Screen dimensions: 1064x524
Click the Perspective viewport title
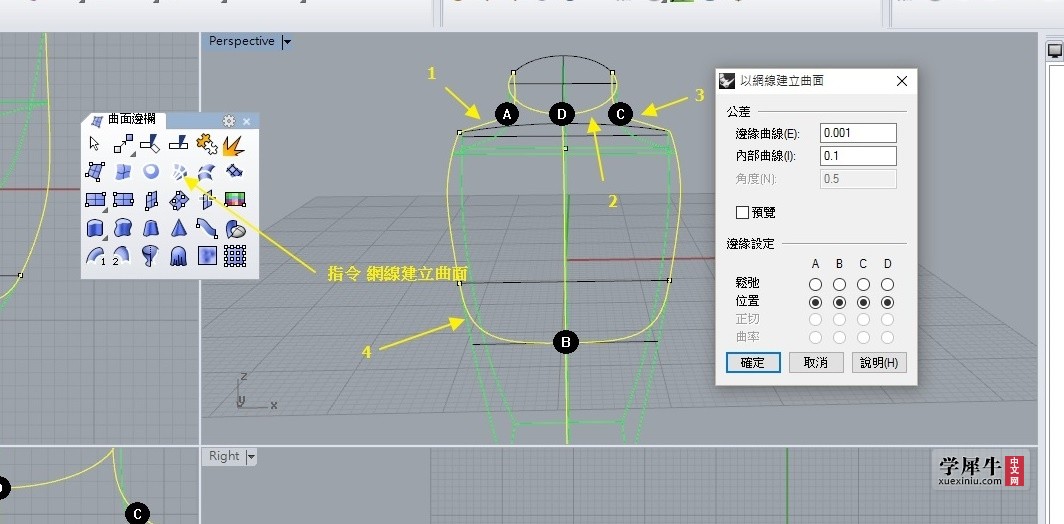click(242, 41)
